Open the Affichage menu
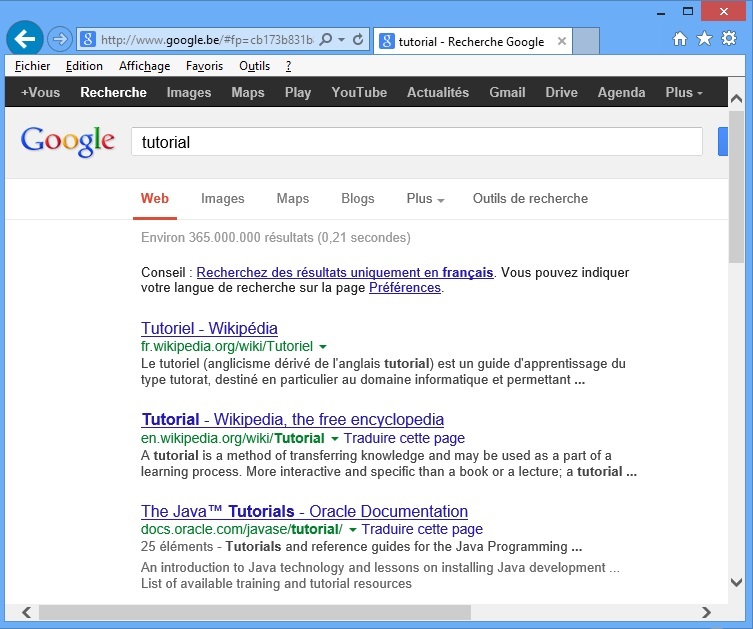The width and height of the screenshot is (753, 629). click(x=145, y=66)
